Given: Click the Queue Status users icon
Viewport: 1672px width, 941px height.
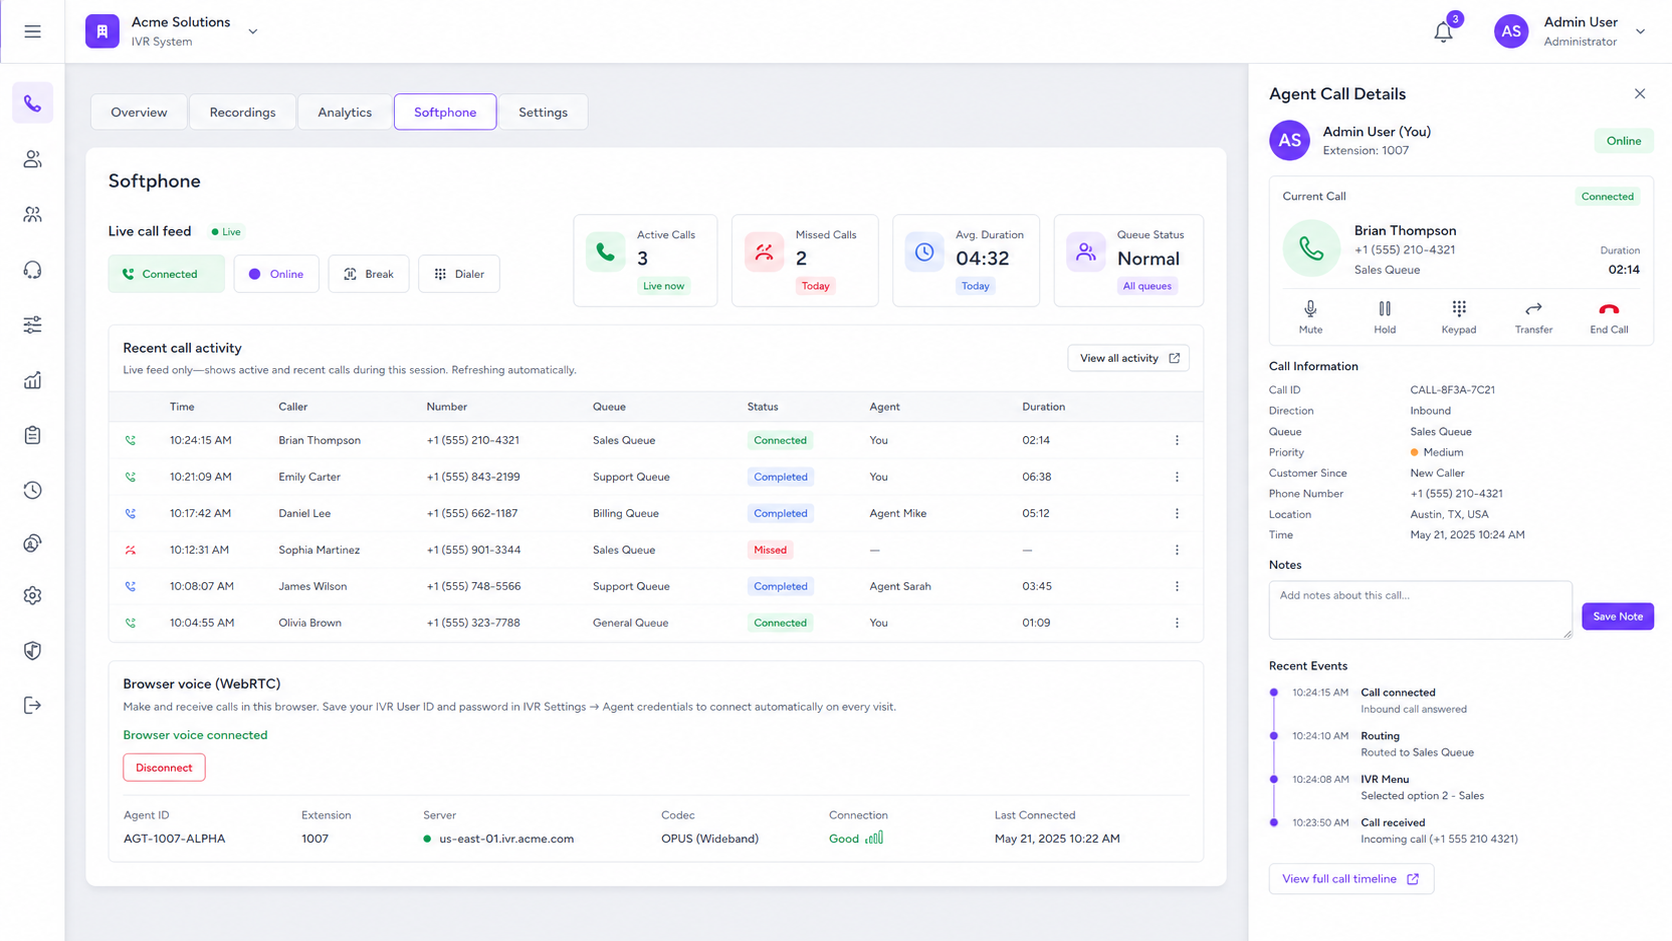Looking at the screenshot, I should click(1085, 252).
